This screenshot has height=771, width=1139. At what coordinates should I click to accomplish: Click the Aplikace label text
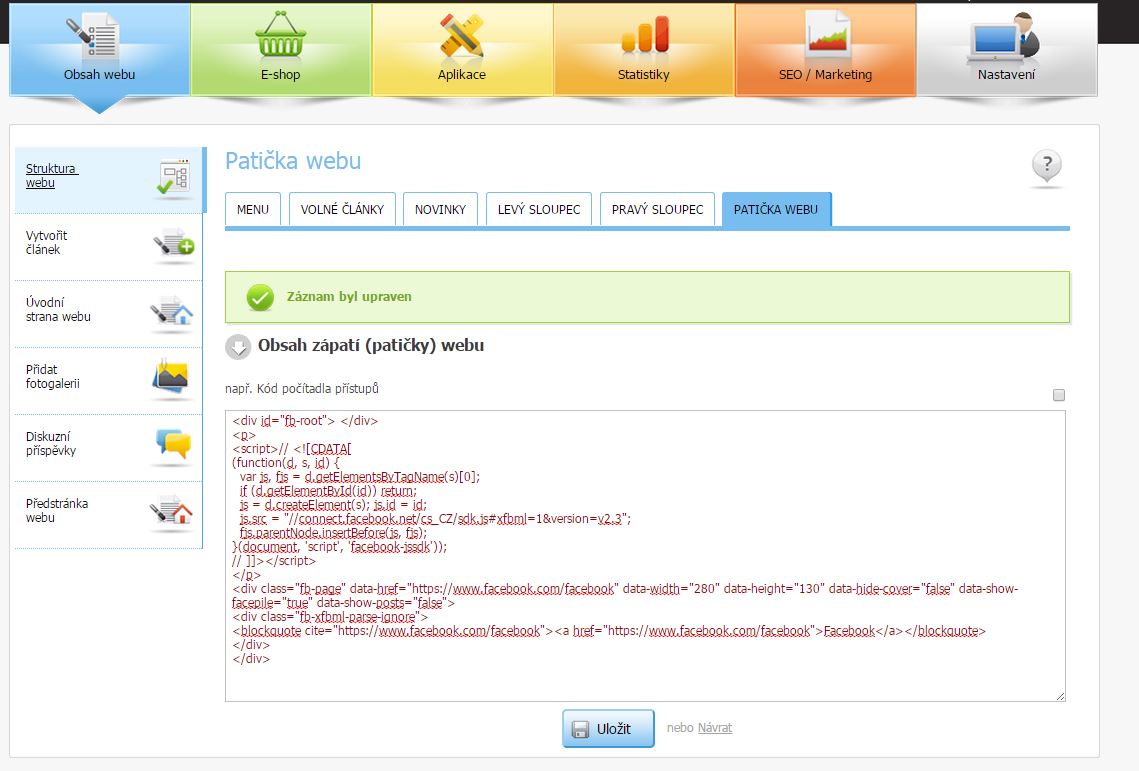pyautogui.click(x=461, y=75)
